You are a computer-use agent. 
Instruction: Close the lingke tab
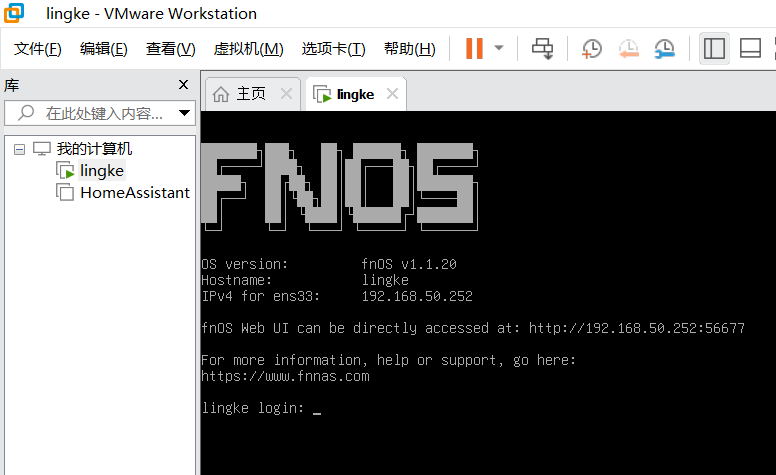tap(392, 93)
